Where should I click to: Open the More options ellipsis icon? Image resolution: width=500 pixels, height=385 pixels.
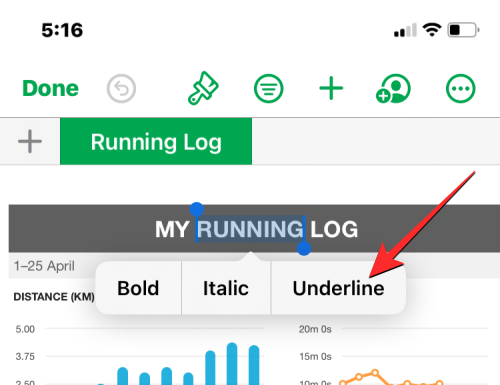pyautogui.click(x=460, y=89)
